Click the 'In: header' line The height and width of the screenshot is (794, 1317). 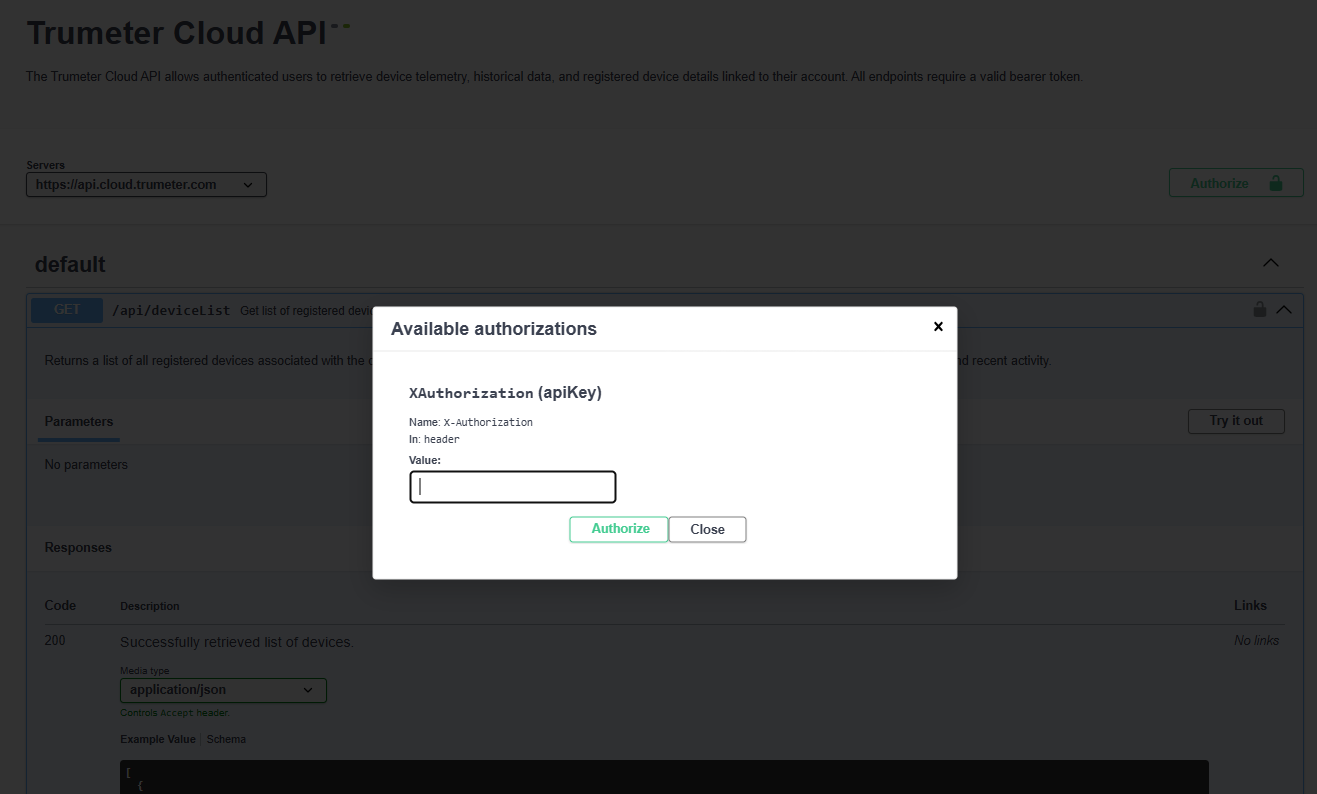pos(434,439)
